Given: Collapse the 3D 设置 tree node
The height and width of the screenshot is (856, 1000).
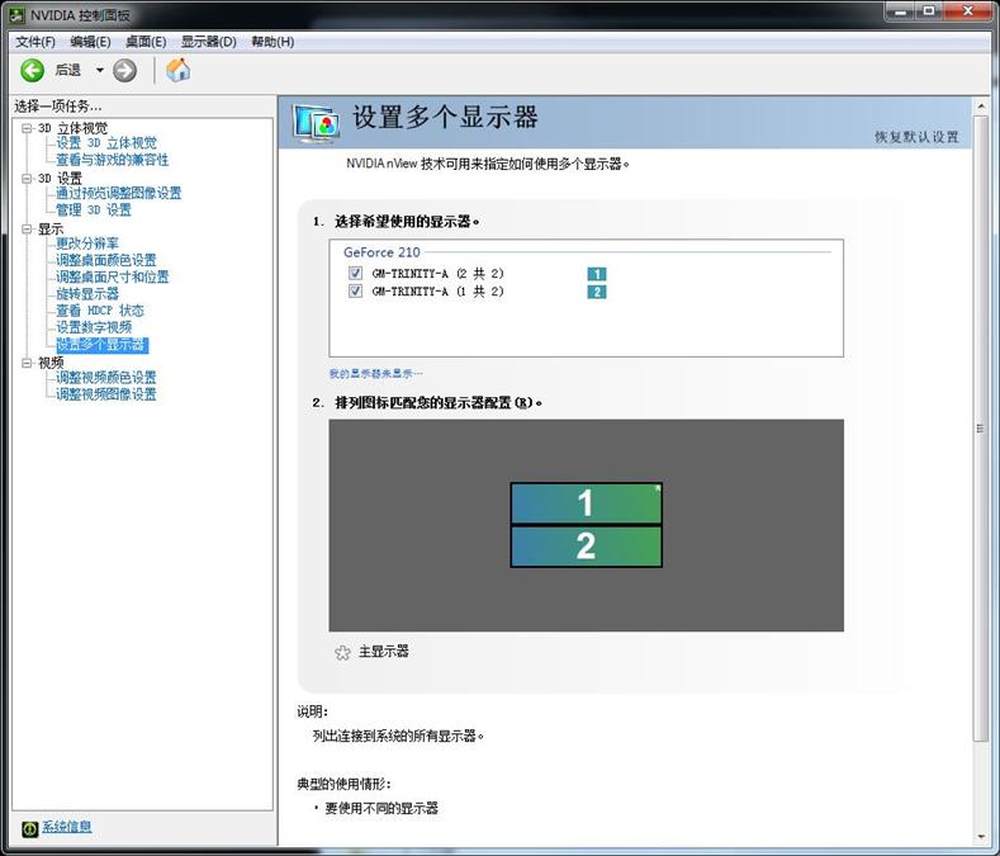Looking at the screenshot, I should tap(27, 178).
